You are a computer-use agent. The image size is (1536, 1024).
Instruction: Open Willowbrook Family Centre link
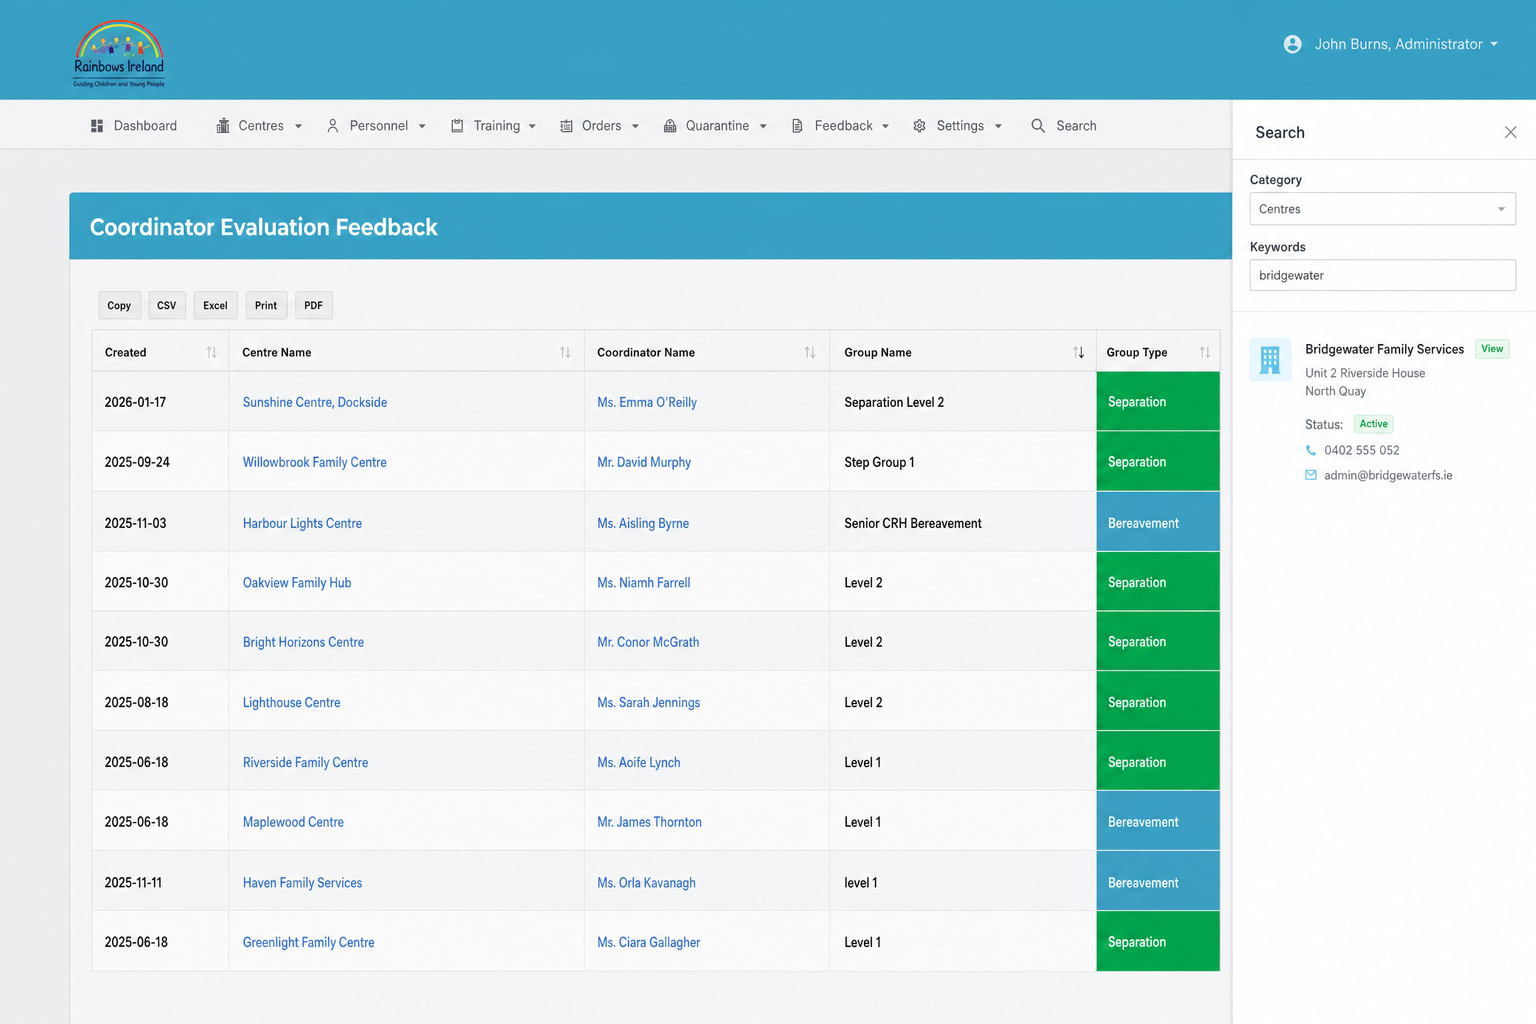point(315,462)
